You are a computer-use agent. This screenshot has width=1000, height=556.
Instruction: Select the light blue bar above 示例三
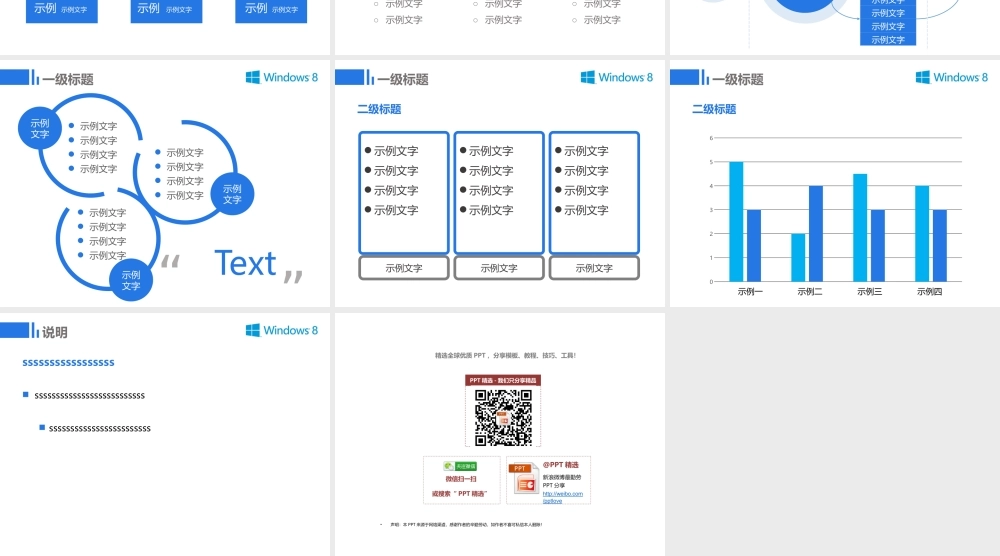coord(860,228)
